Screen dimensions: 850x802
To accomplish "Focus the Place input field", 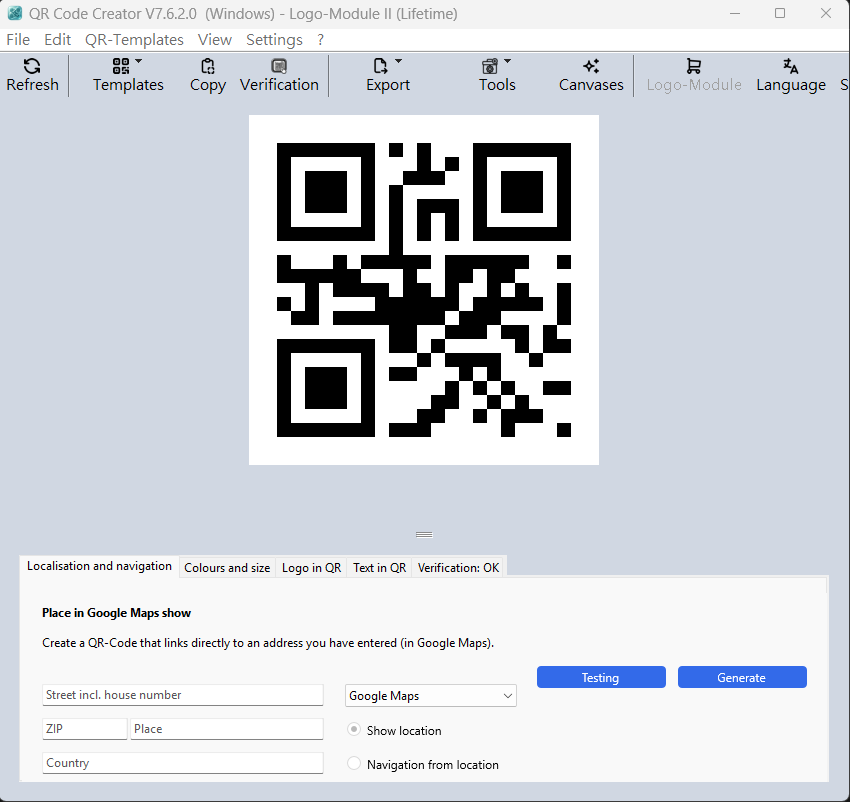I will click(x=227, y=729).
